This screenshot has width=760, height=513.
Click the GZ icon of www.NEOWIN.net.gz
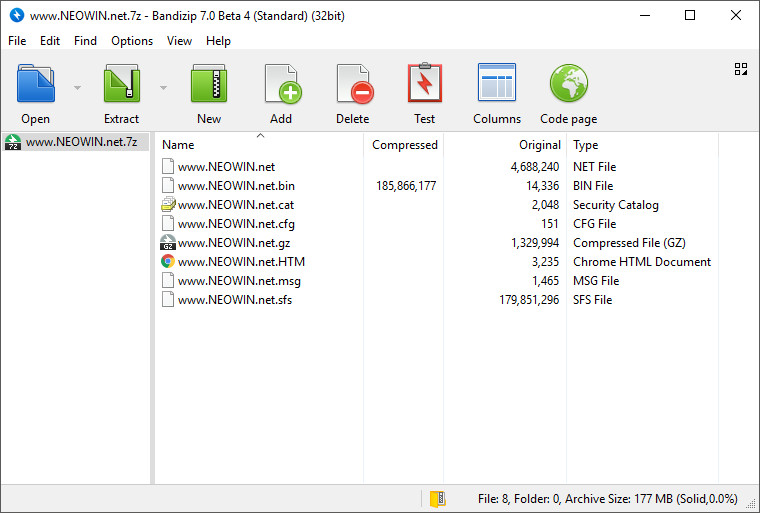168,242
